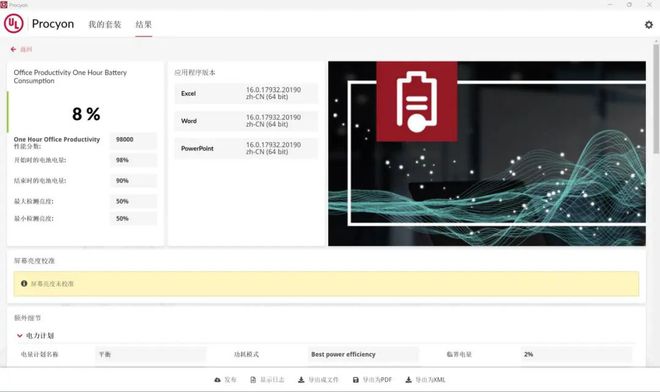The width and height of the screenshot is (660, 392).
Task: Click the 2% 临界电量 value
Action: click(576, 355)
